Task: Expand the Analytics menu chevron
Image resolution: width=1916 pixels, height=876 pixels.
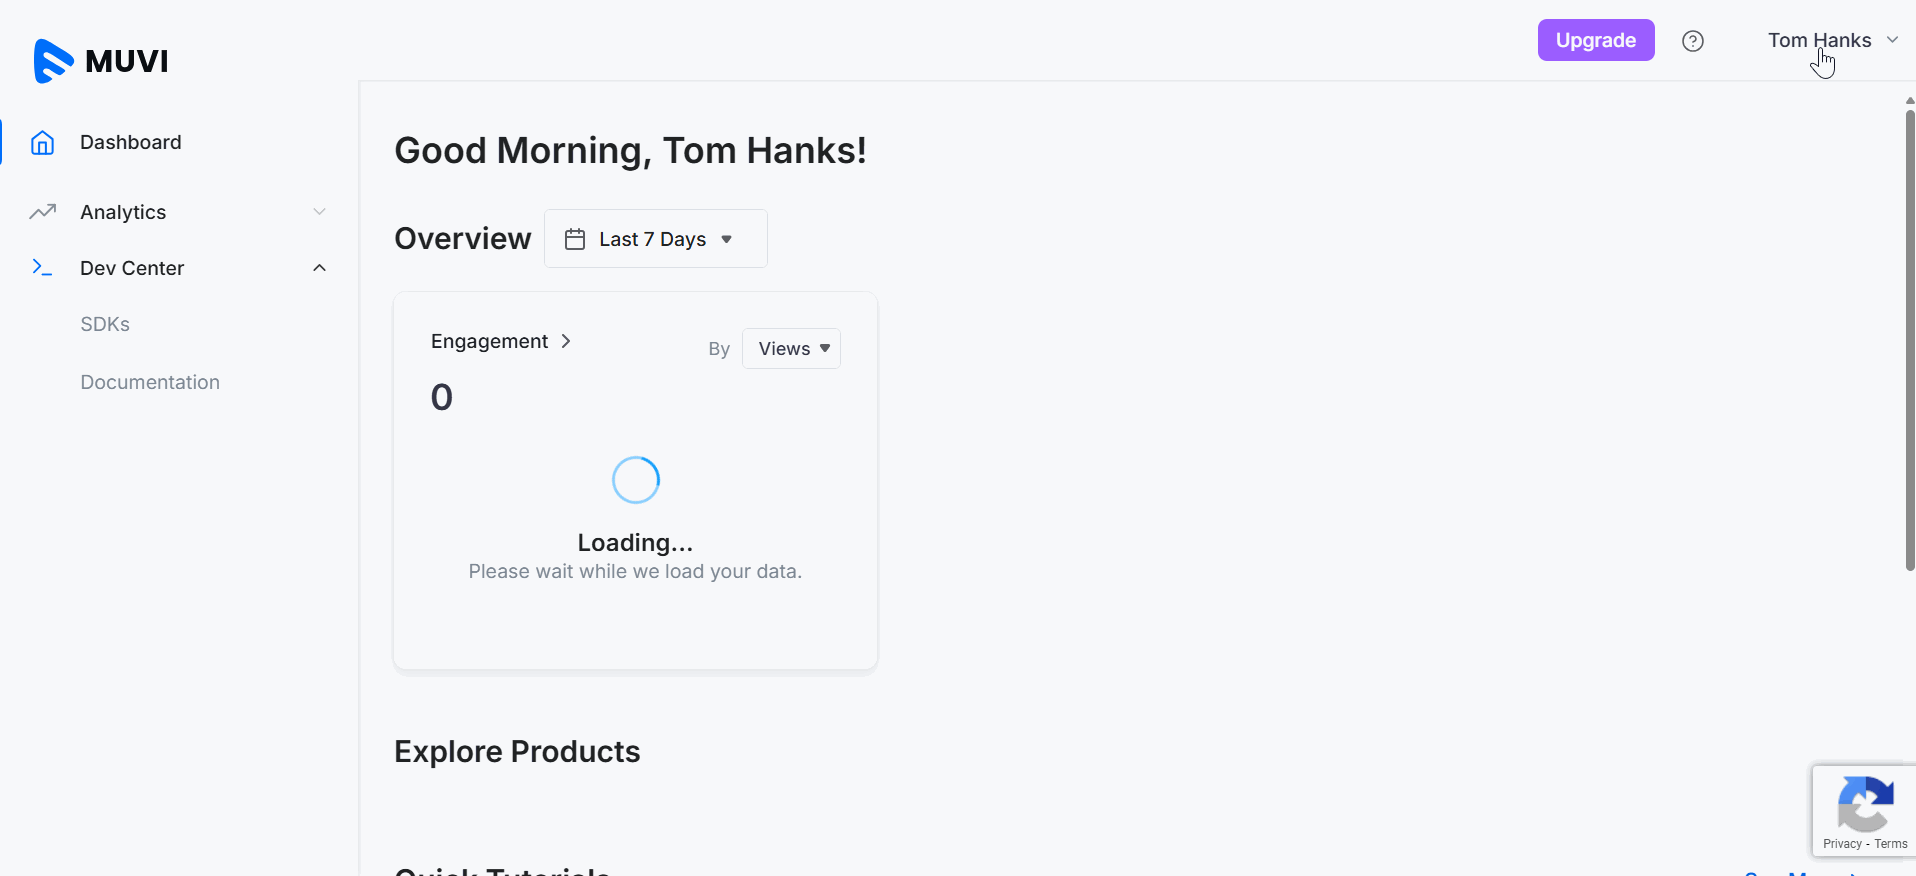Action: point(319,212)
